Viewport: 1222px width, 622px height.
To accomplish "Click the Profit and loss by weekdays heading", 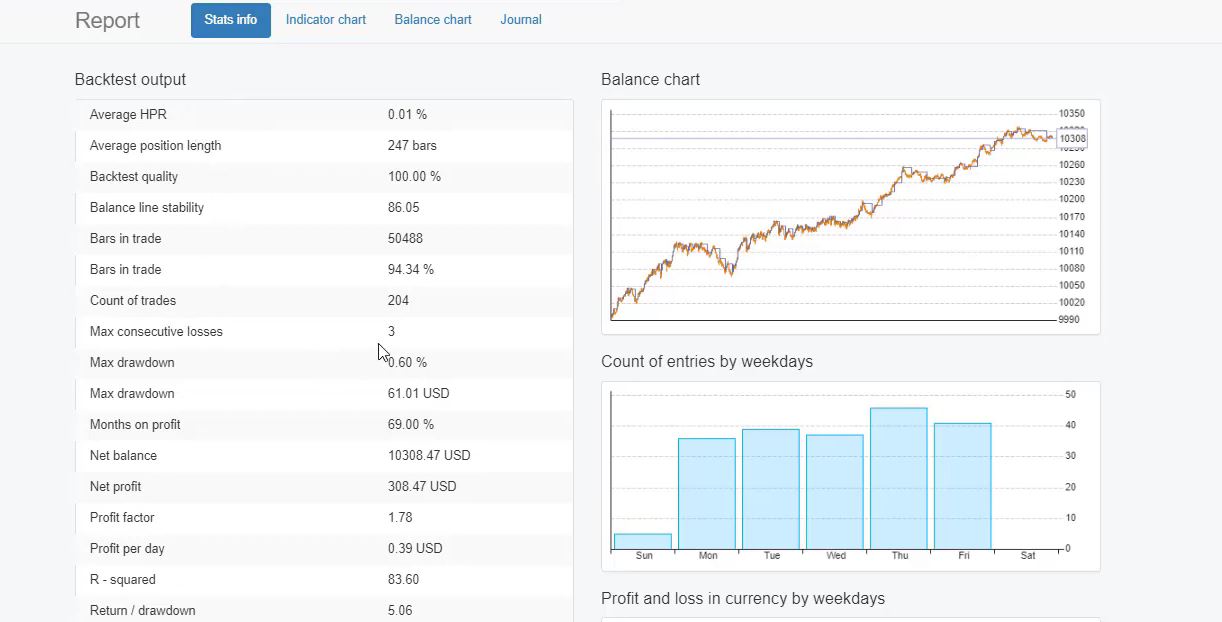I will [743, 598].
